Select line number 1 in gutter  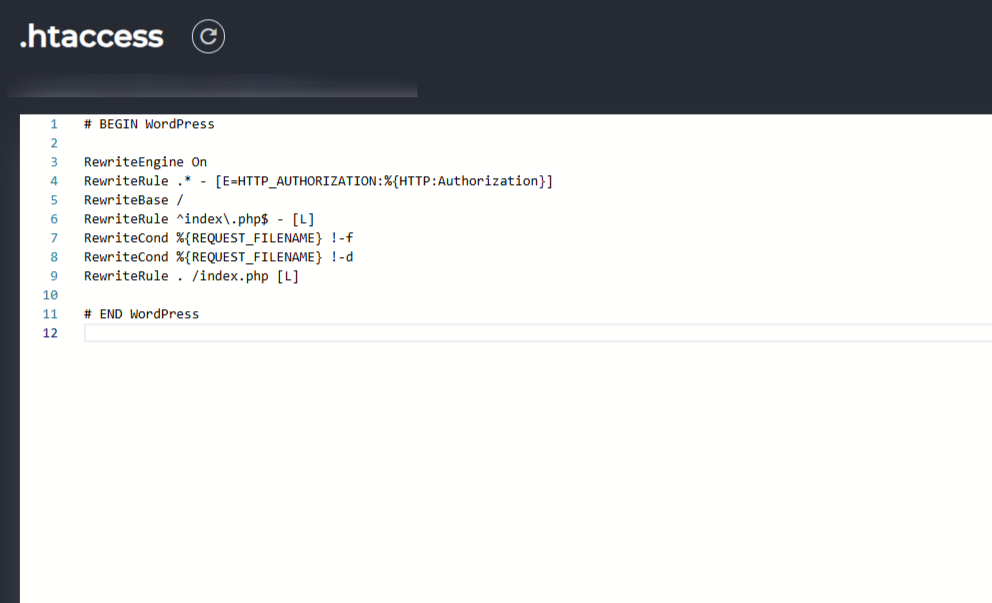tap(54, 124)
